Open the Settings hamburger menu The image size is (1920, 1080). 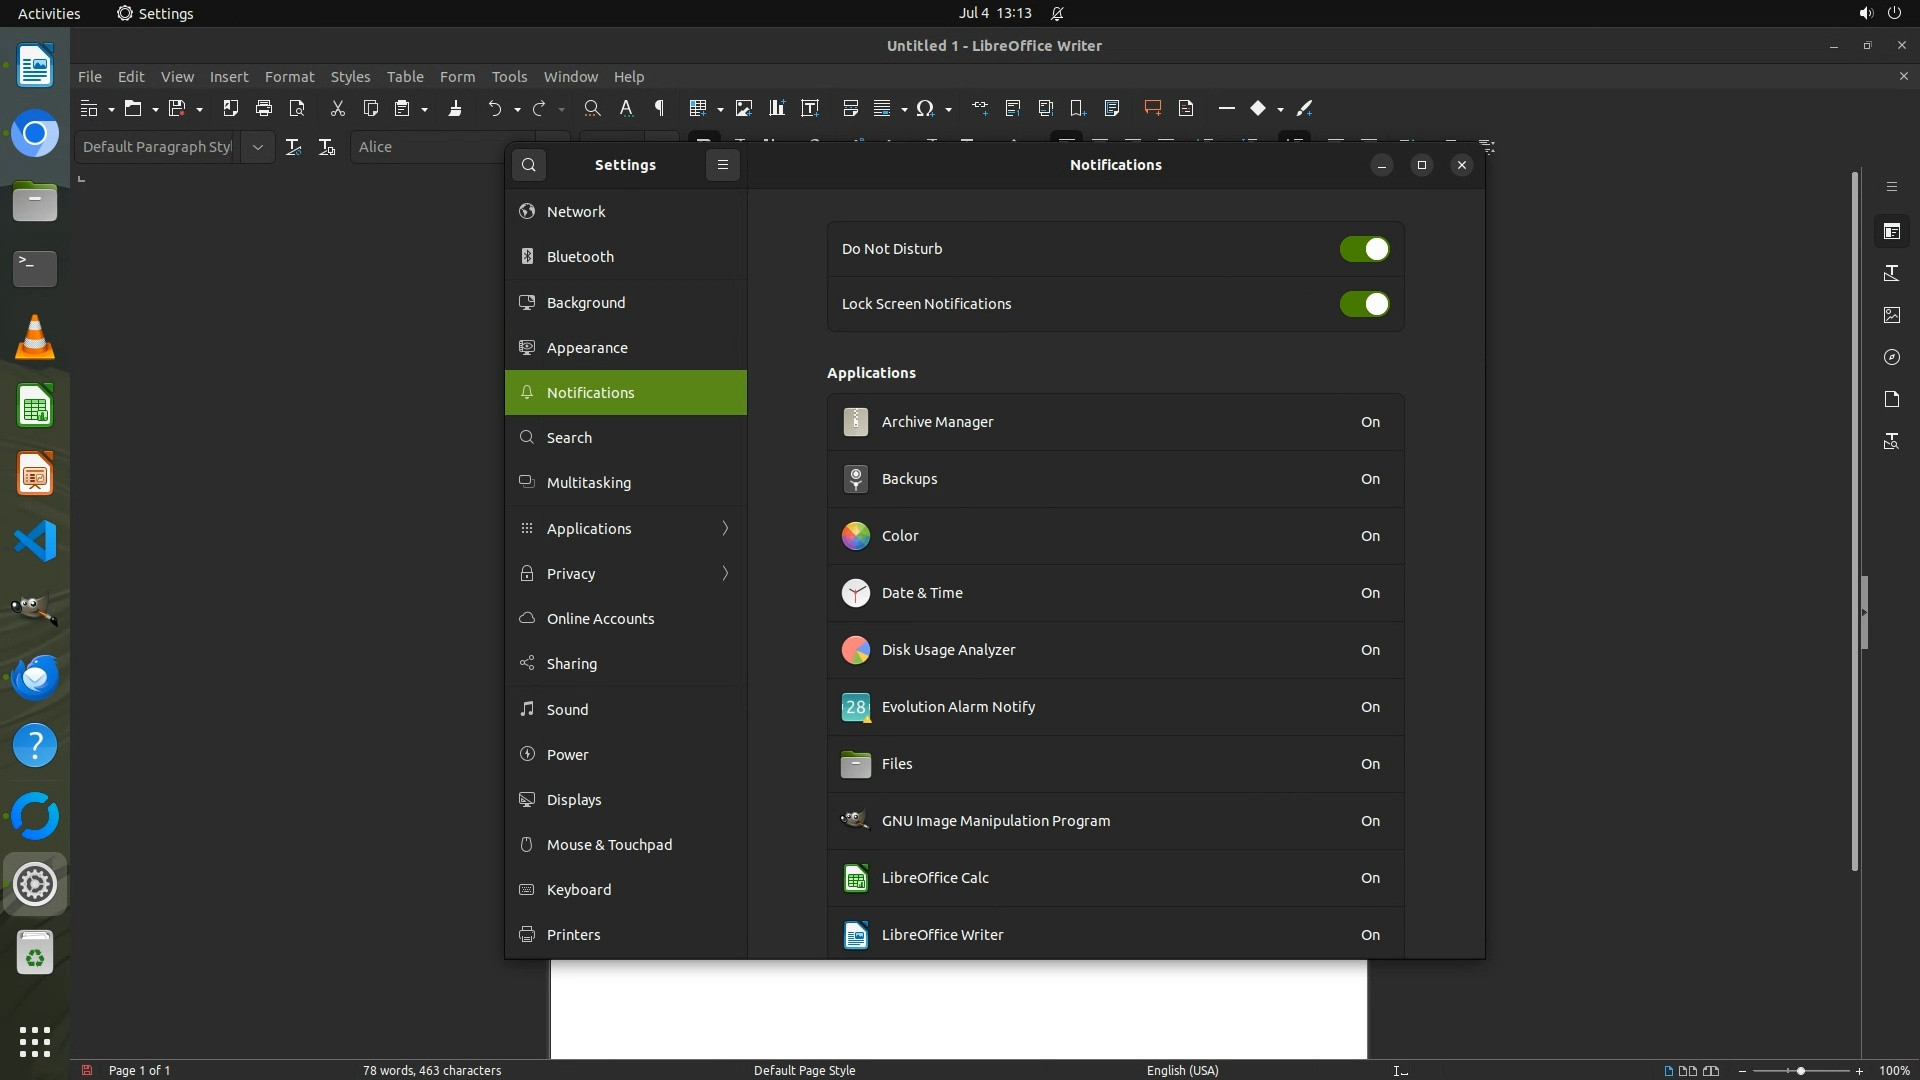point(722,165)
